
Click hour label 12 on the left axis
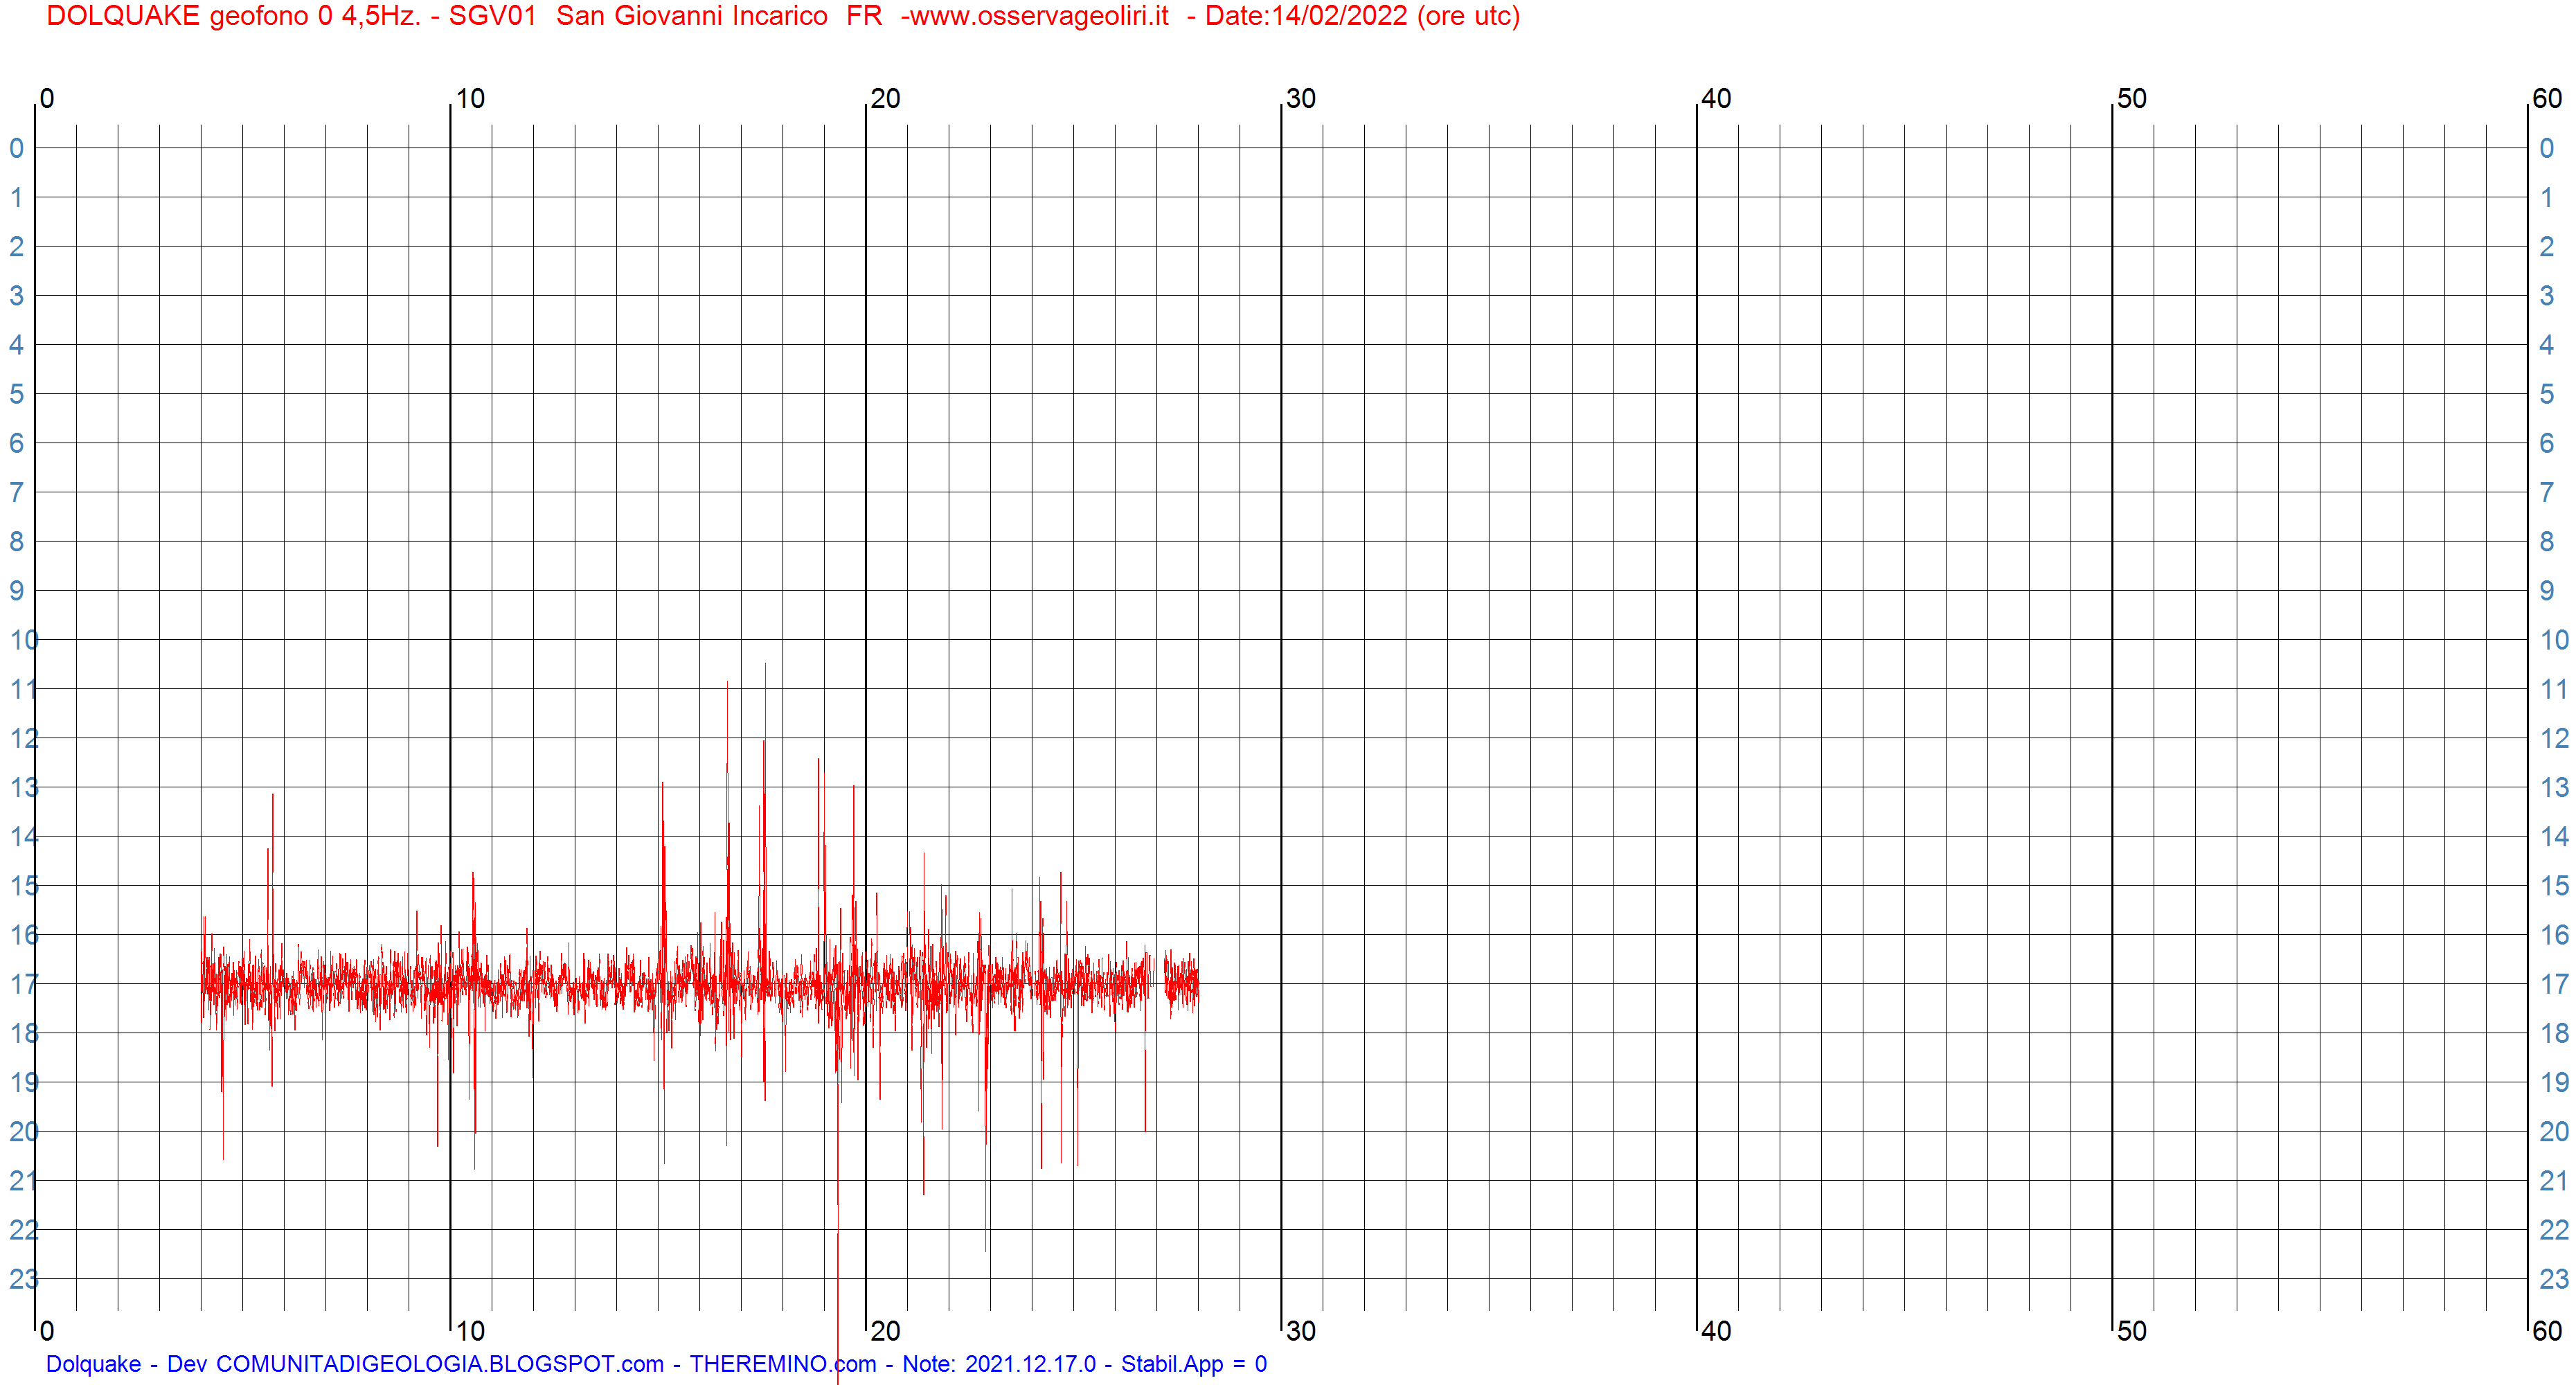point(24,739)
